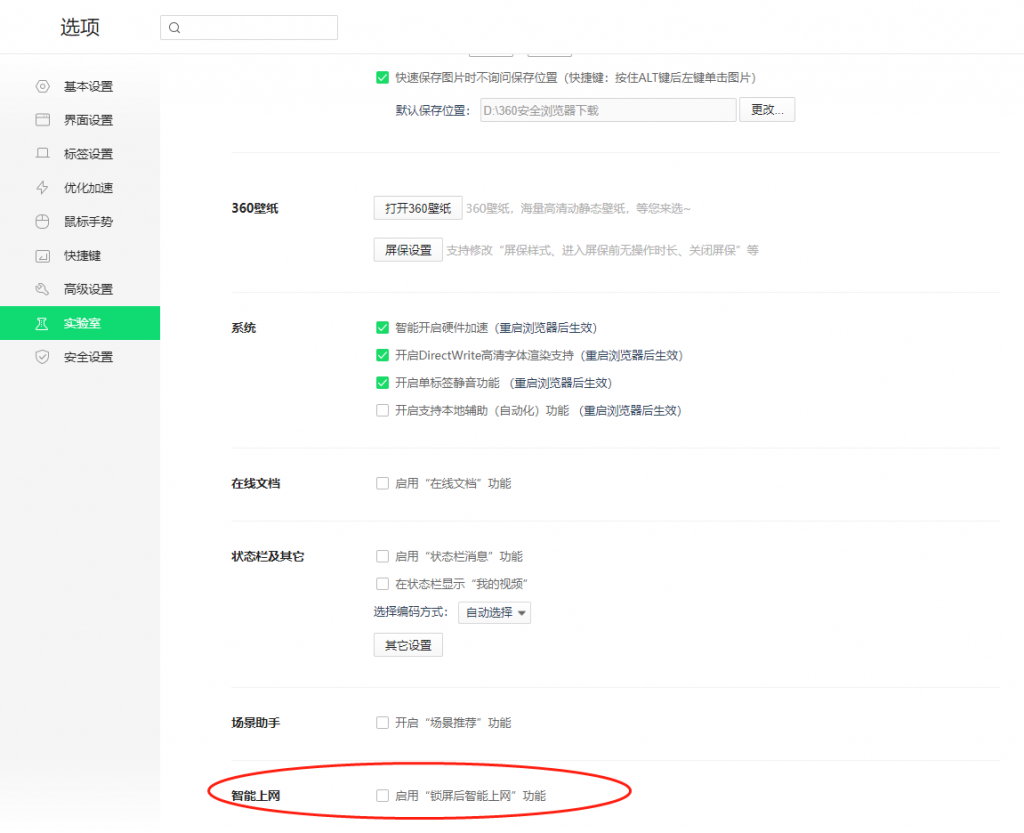This screenshot has width=1024, height=833.
Task: Click the 安全设置 shield icon
Action: [x=42, y=357]
